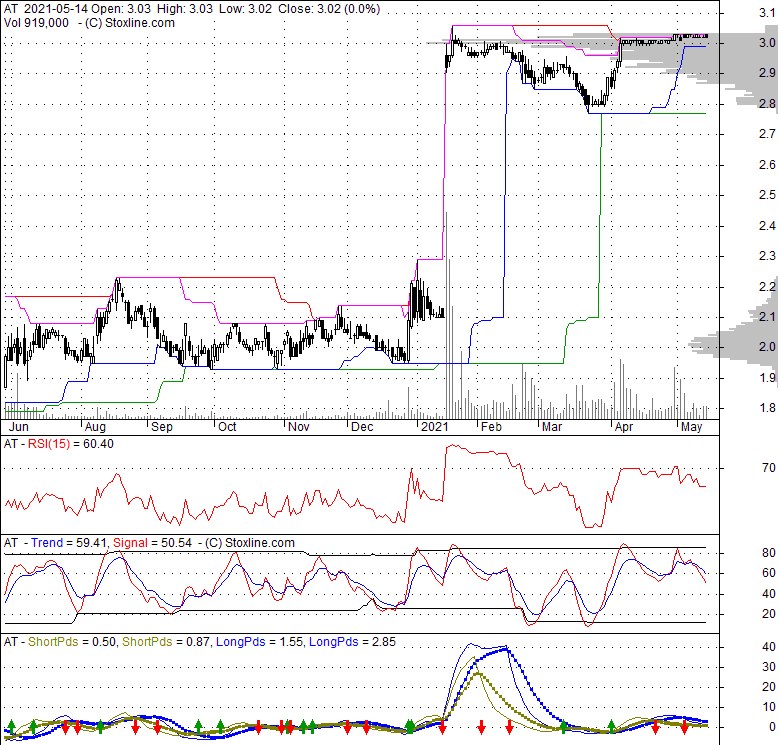Image resolution: width=780 pixels, height=745 pixels.
Task: Click price axis label 1.9
Action: (x=768, y=377)
